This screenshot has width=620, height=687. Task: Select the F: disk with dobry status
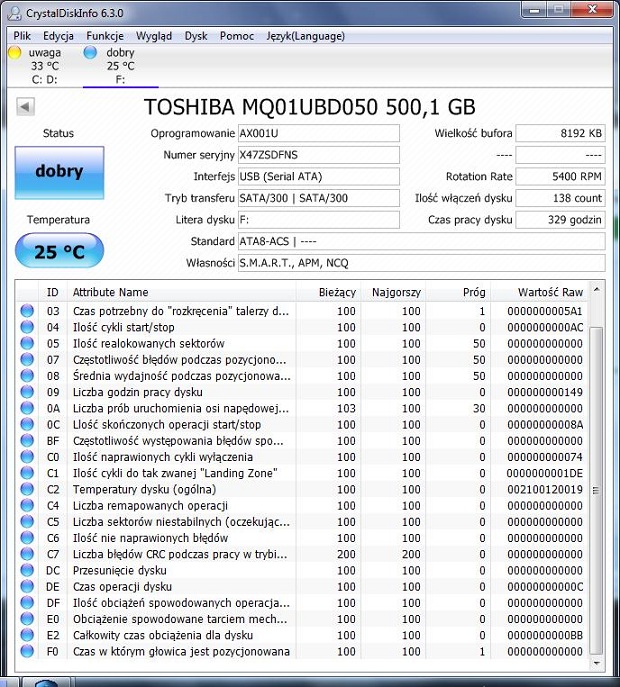tap(120, 66)
